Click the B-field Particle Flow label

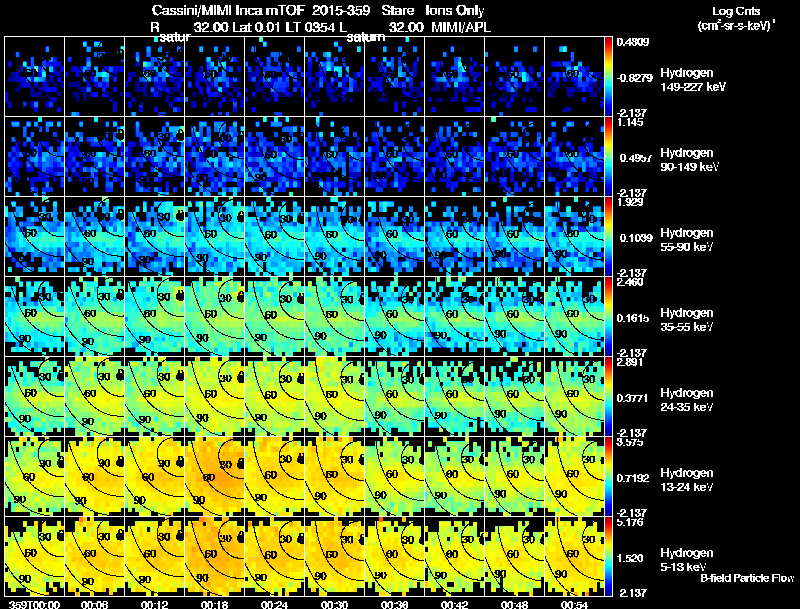tap(747, 578)
